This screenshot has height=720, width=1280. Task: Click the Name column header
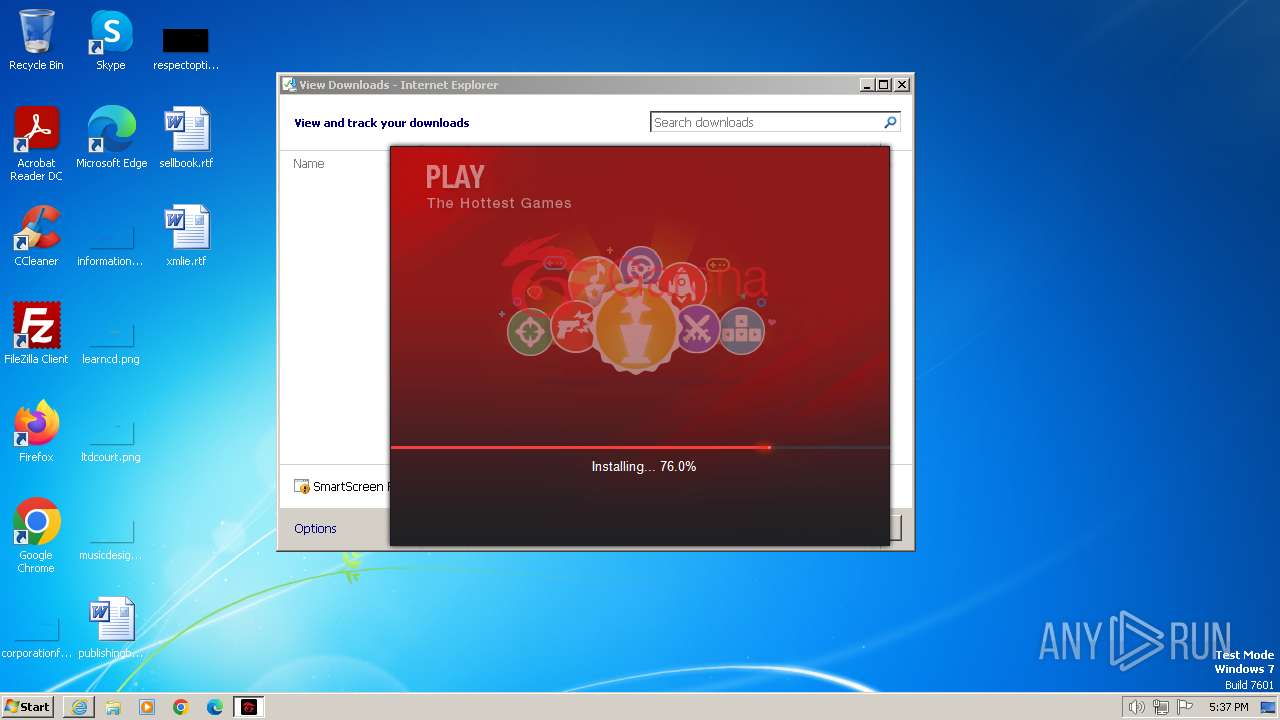[x=309, y=163]
